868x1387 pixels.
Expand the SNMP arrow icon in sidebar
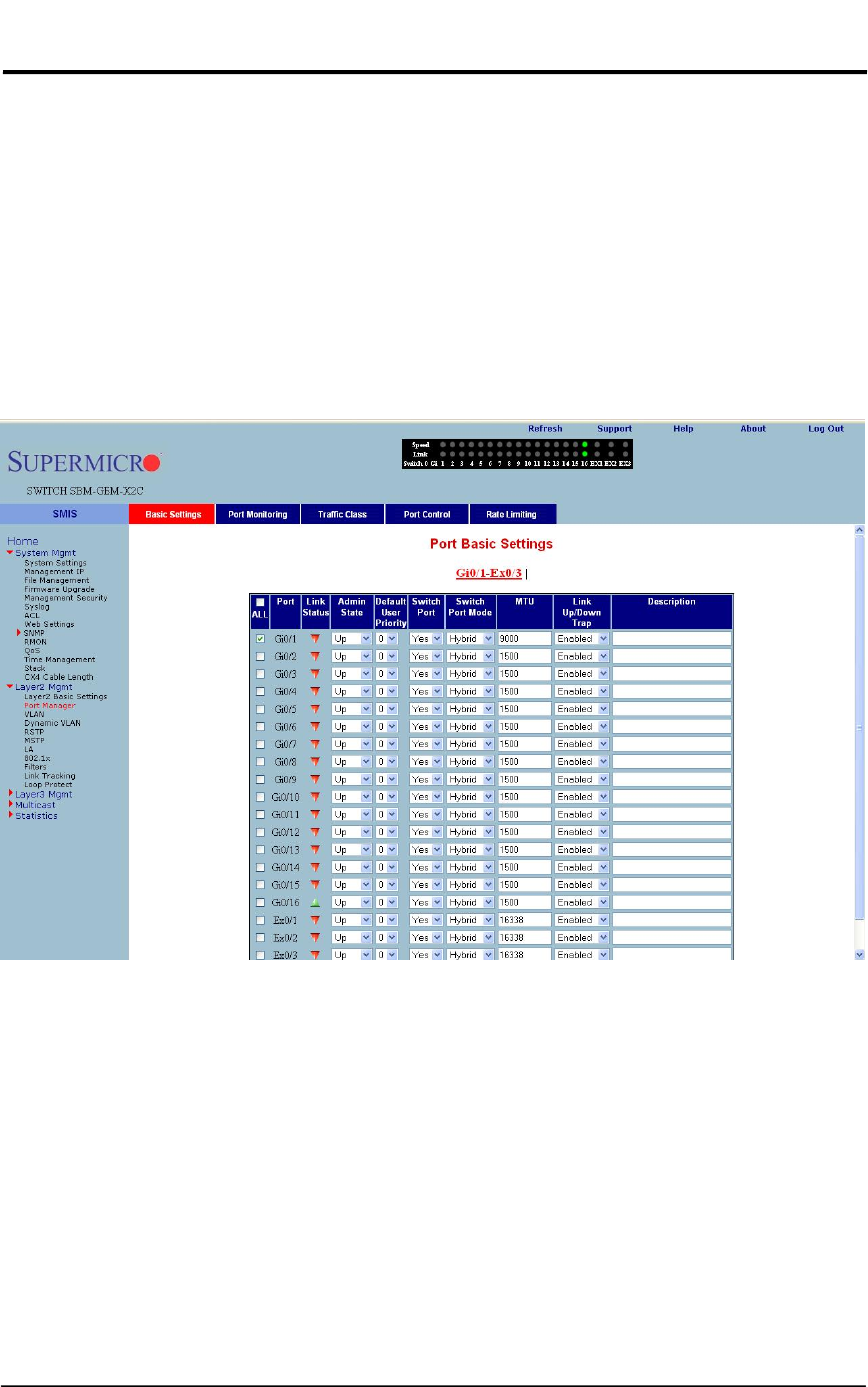coord(19,633)
